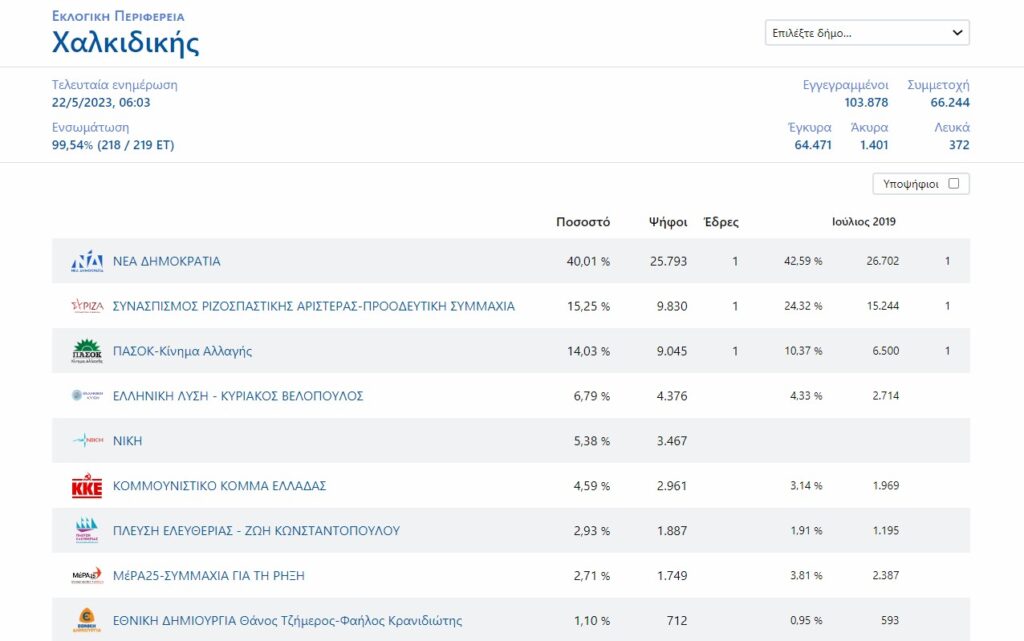Click the ΜέΡΑ25 party logo
Viewport: 1024px width, 641px height.
pos(87,576)
